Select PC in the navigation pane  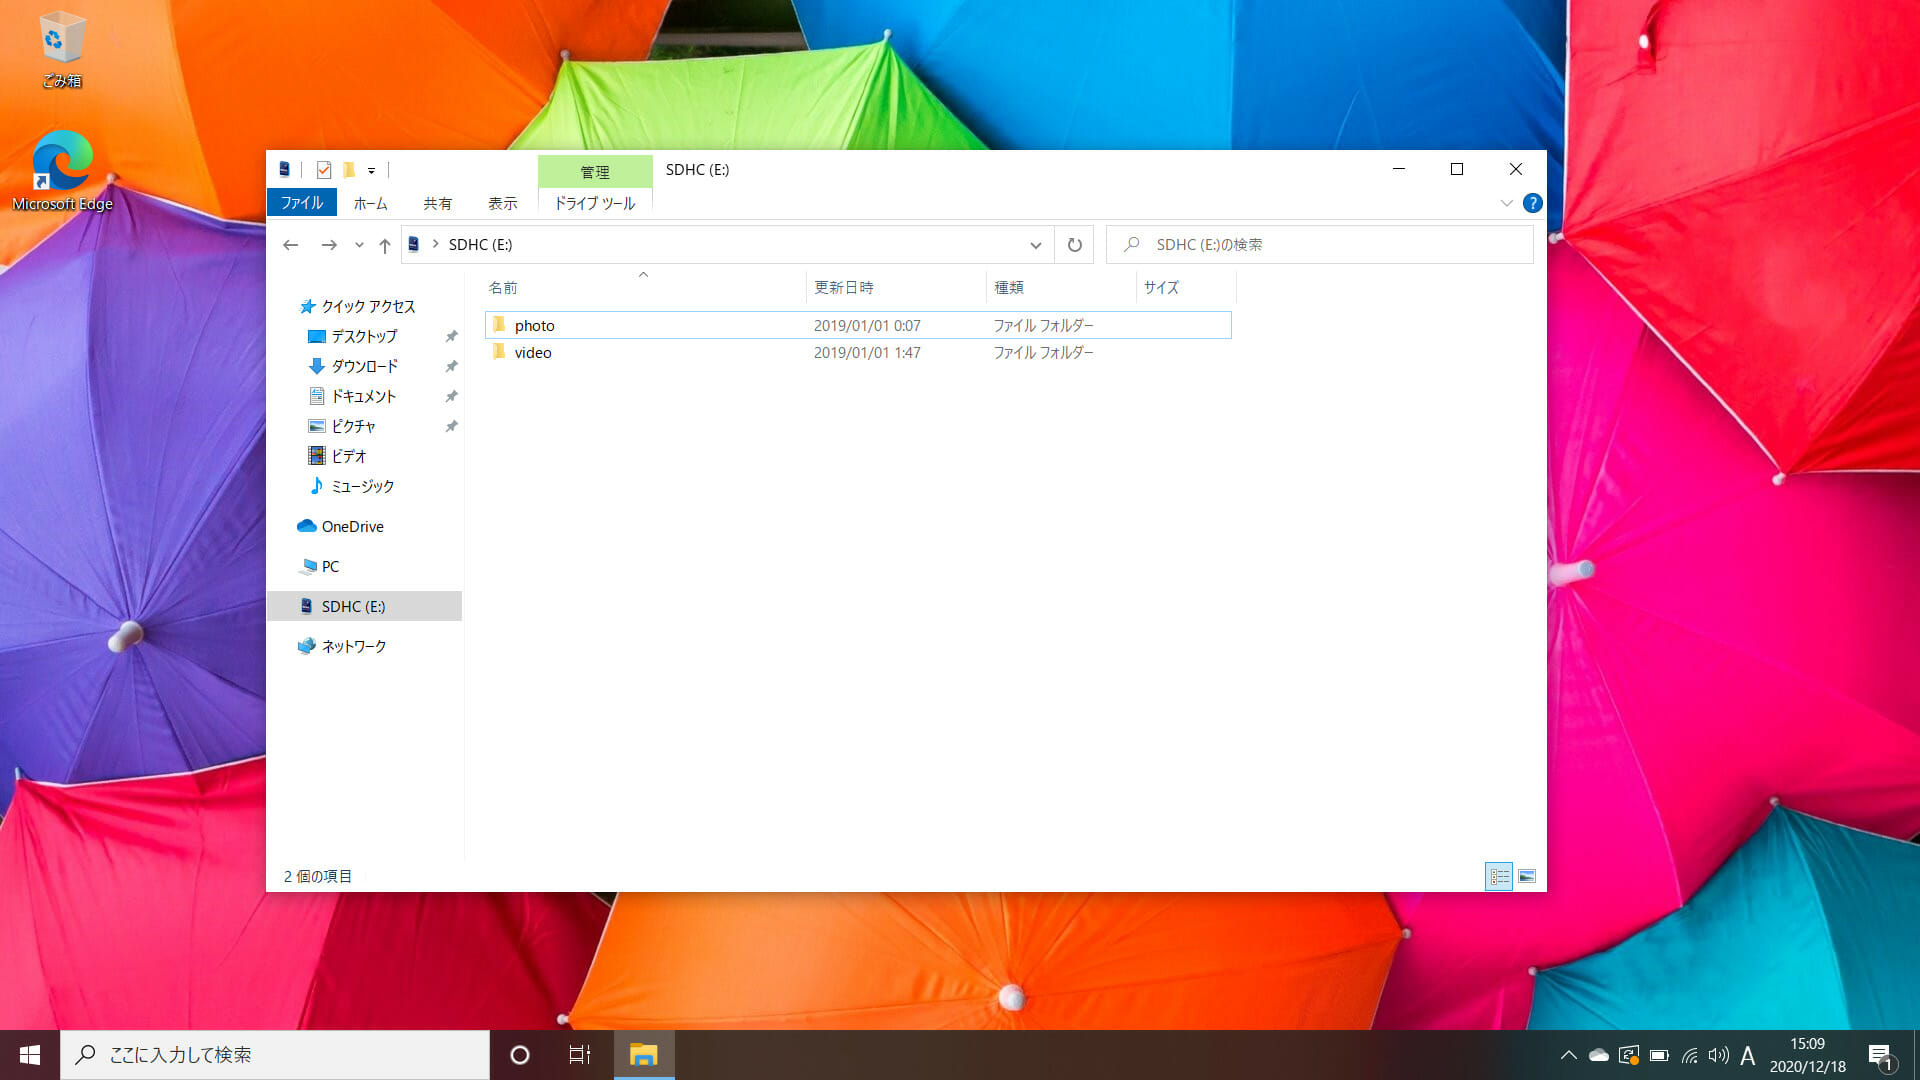[330, 567]
